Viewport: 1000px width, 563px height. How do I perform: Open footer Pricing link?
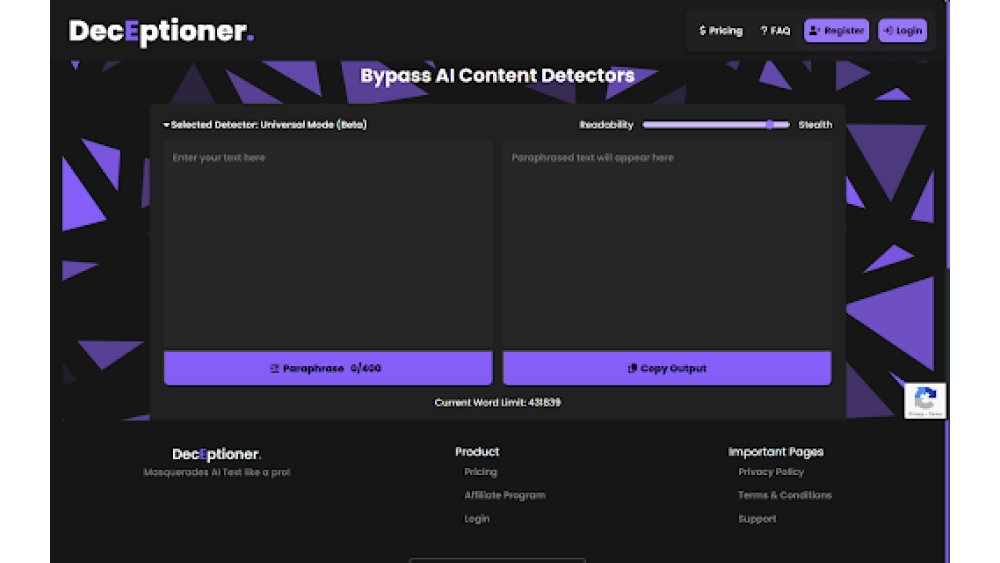(480, 472)
